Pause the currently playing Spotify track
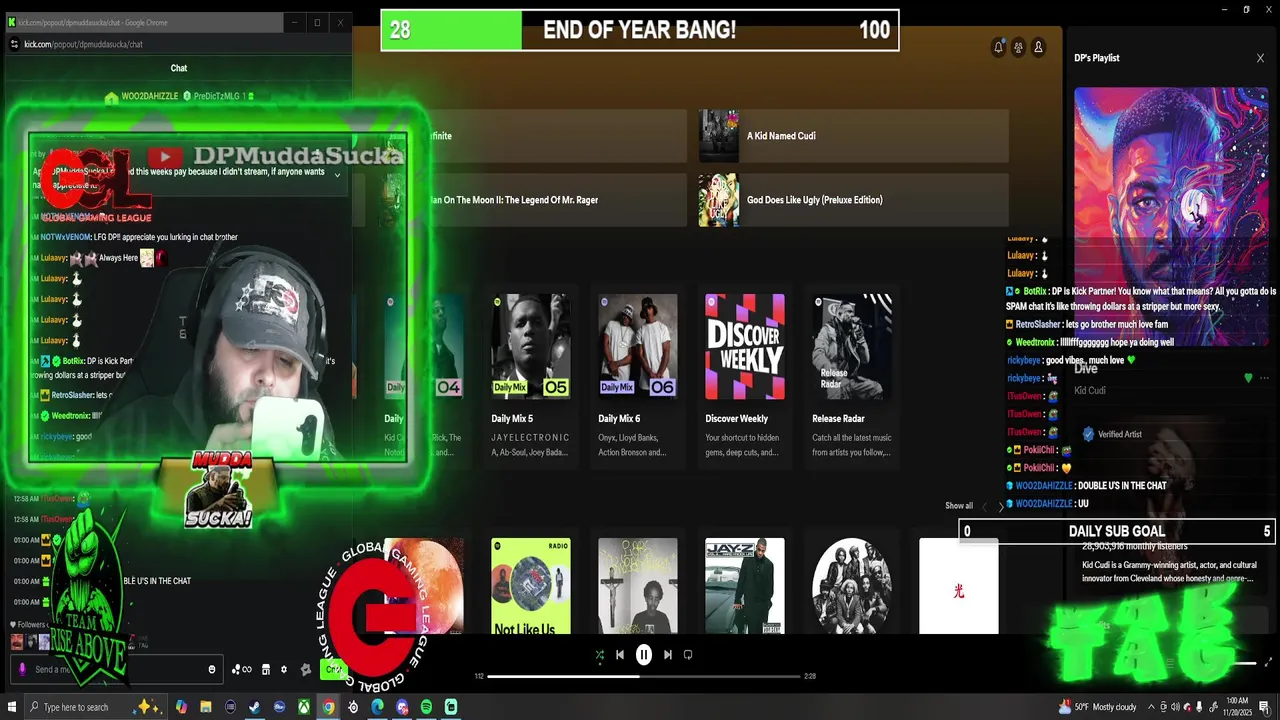Image resolution: width=1280 pixels, height=720 pixels. point(644,655)
